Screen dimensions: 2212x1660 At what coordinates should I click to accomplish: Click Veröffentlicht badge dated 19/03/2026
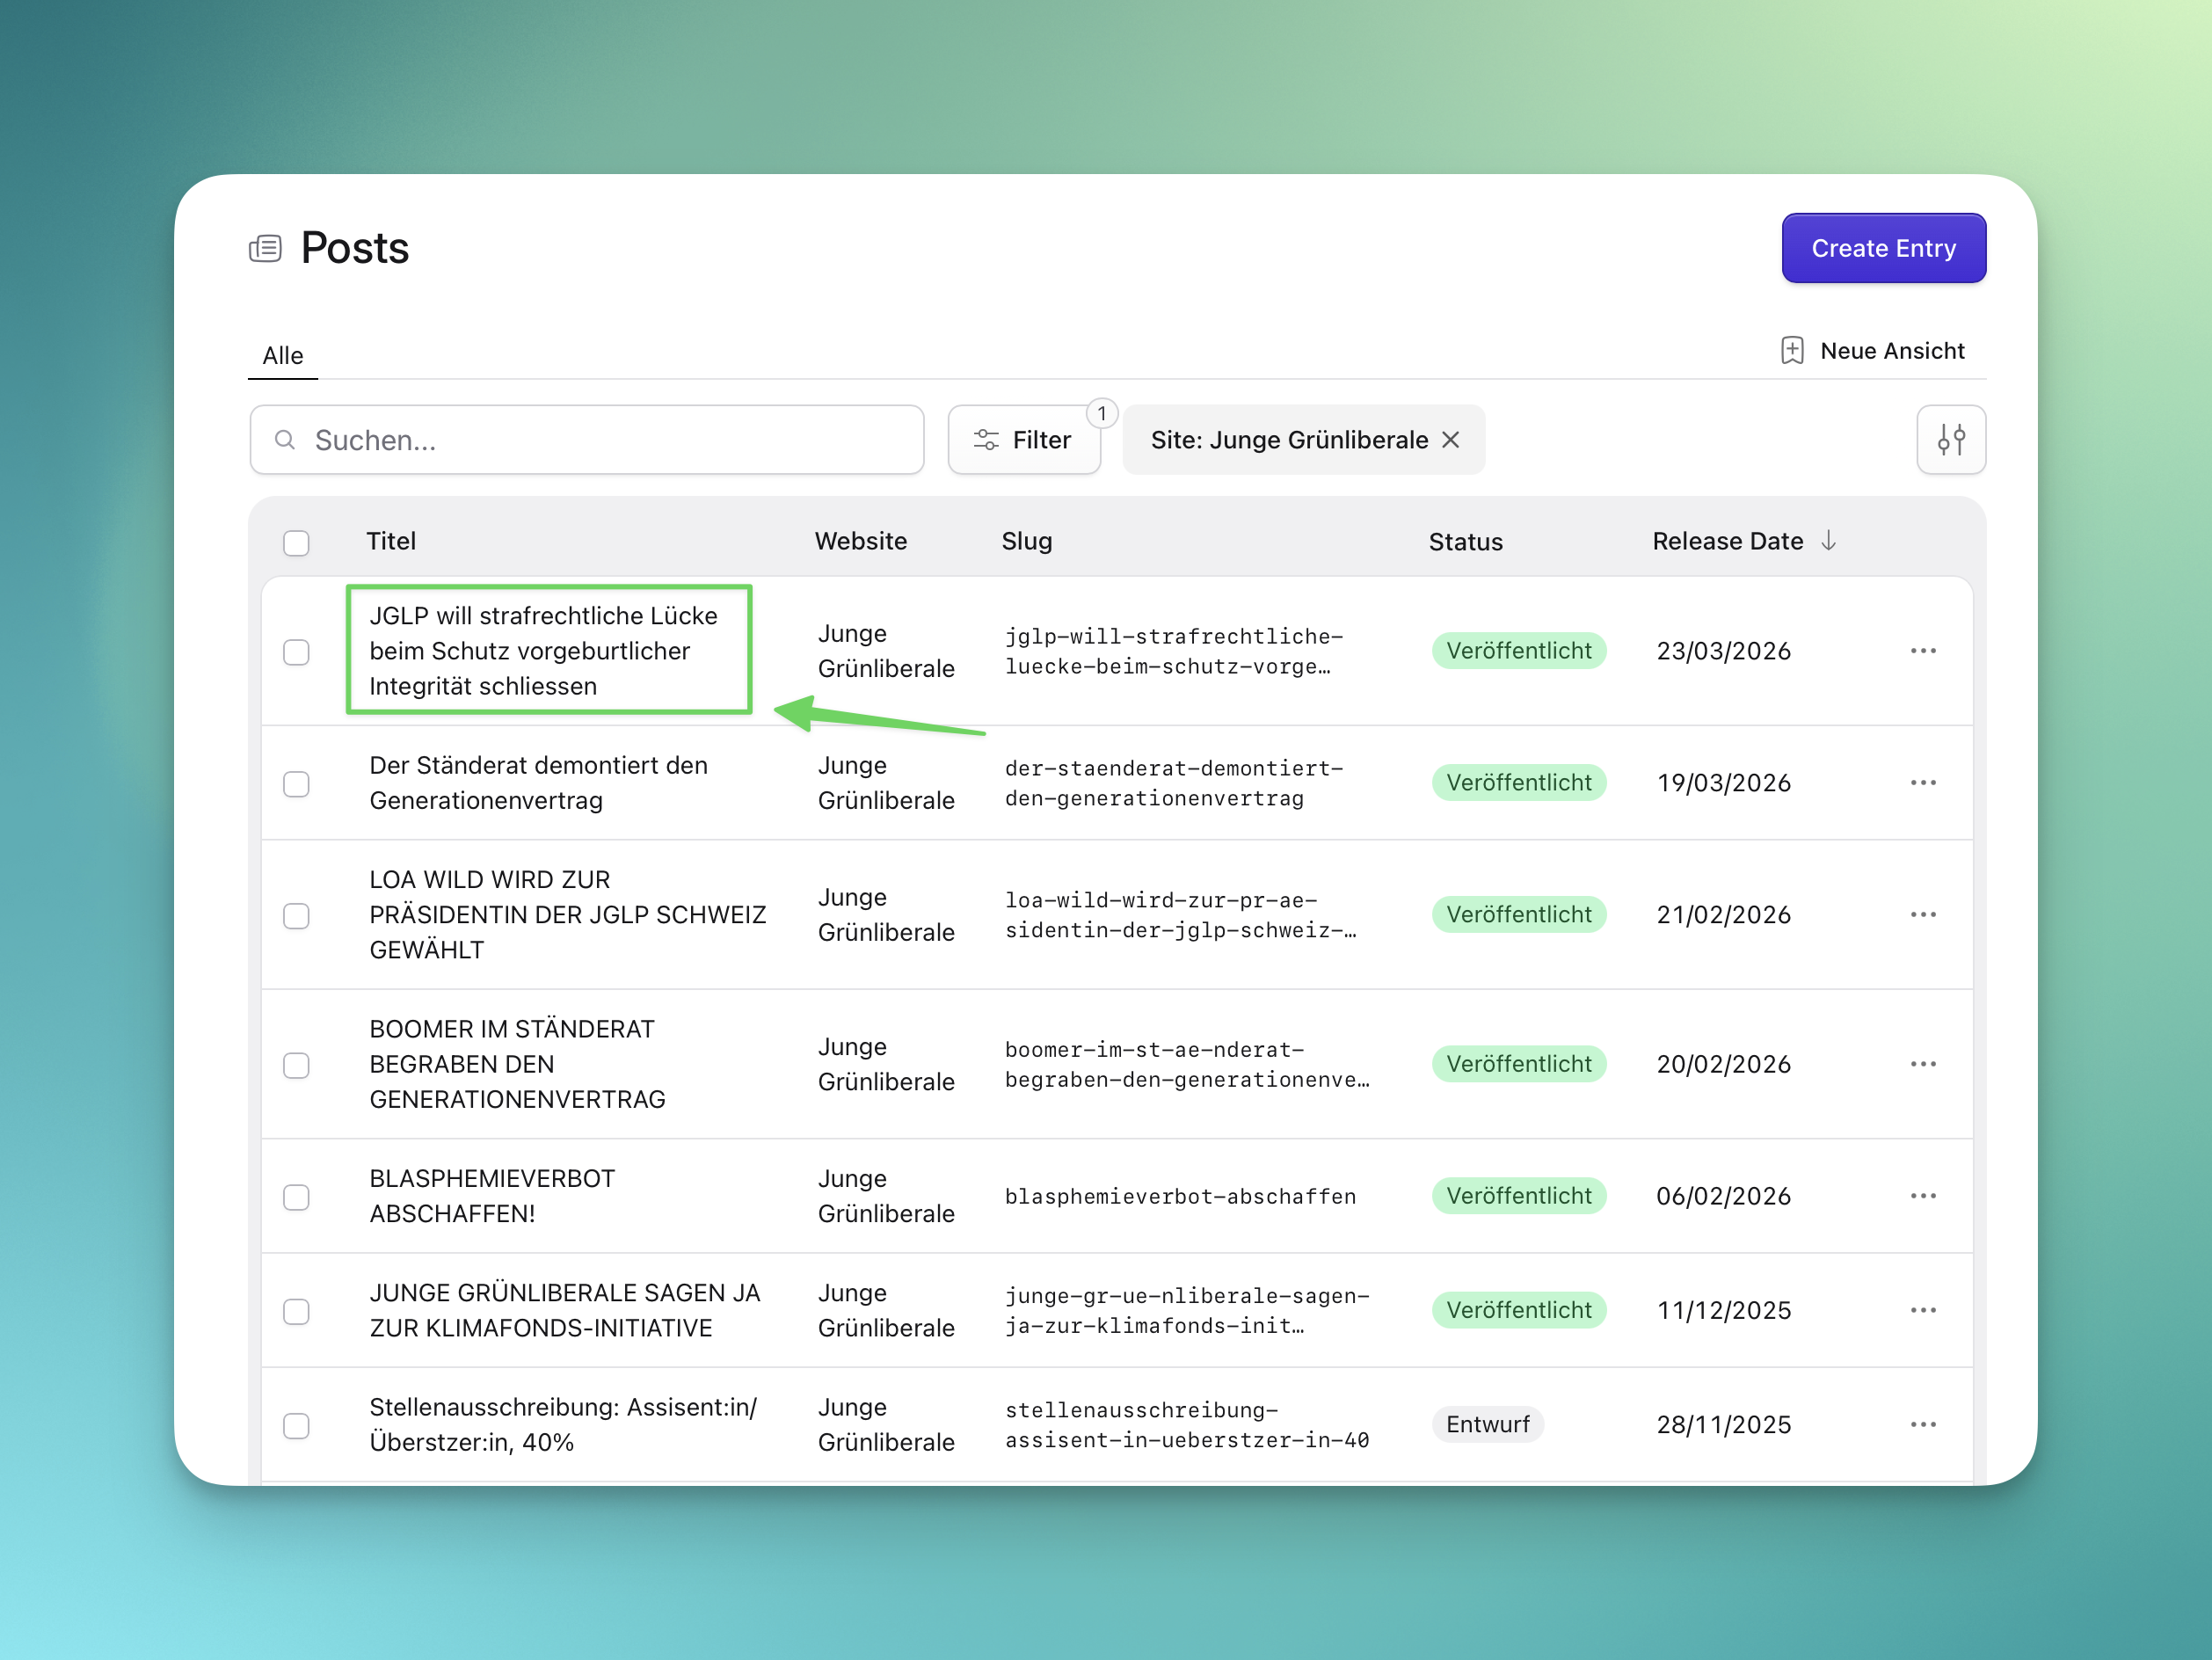pyautogui.click(x=1518, y=783)
